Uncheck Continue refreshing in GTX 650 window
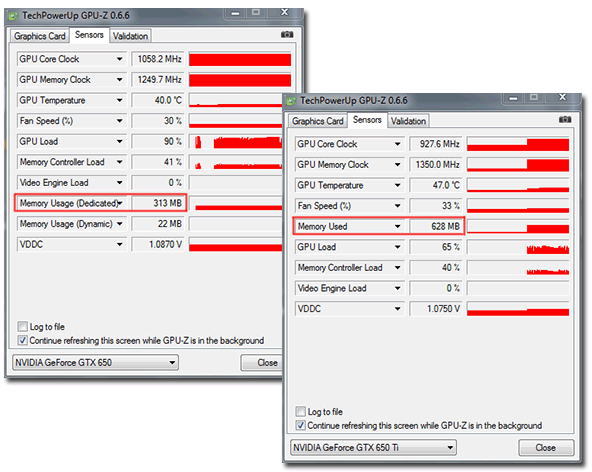Screen dimensions: 592x472 coord(23,340)
